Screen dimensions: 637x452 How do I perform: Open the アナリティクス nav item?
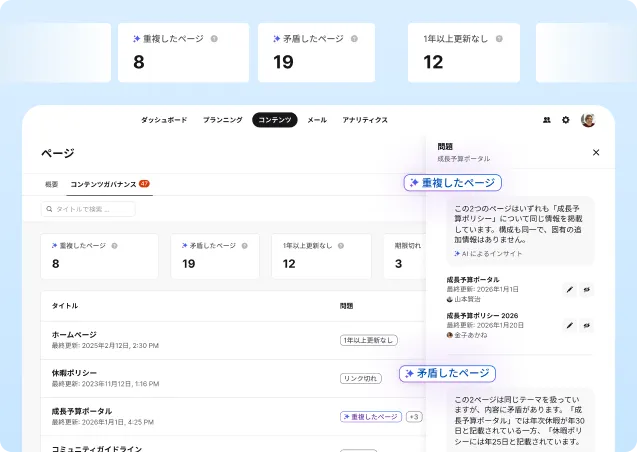click(365, 120)
